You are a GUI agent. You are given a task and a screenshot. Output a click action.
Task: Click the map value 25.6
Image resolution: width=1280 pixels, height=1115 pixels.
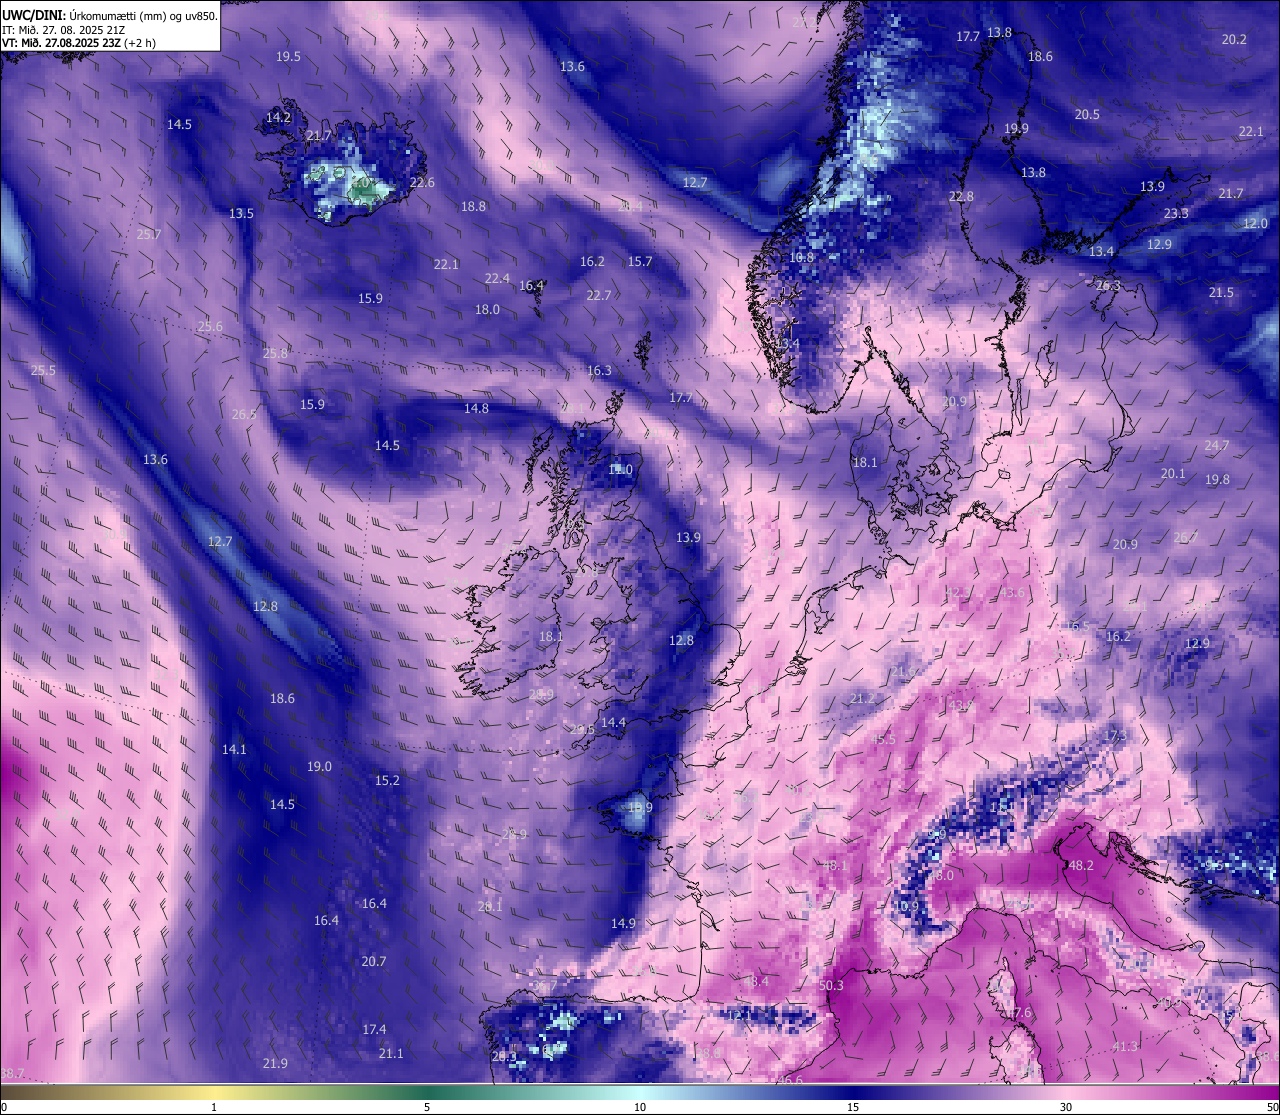coord(210,327)
